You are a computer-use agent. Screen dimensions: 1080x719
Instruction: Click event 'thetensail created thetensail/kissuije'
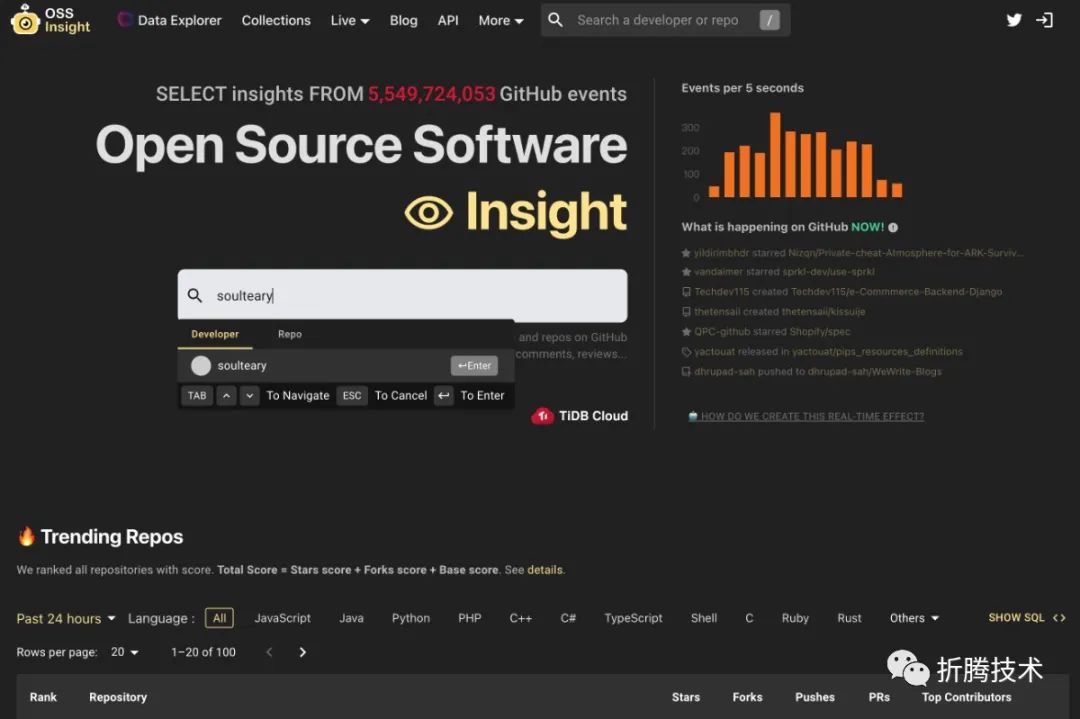click(x=773, y=312)
